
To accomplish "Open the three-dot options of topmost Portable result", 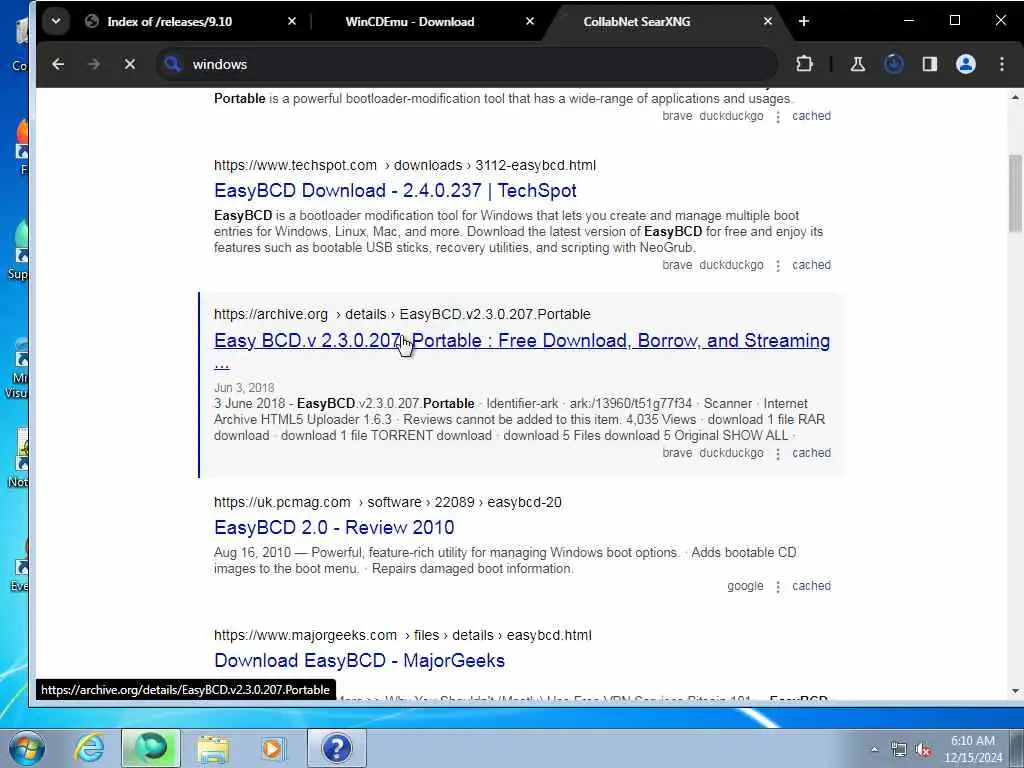I will tap(778, 117).
